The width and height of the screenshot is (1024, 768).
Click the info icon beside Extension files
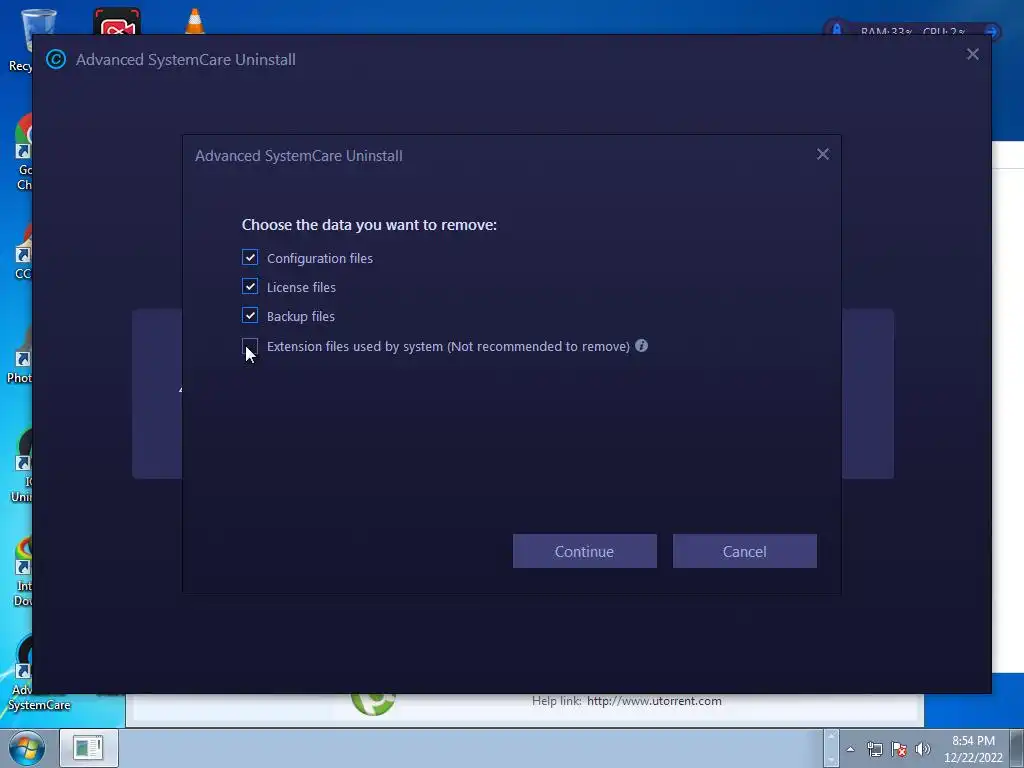pyautogui.click(x=641, y=345)
